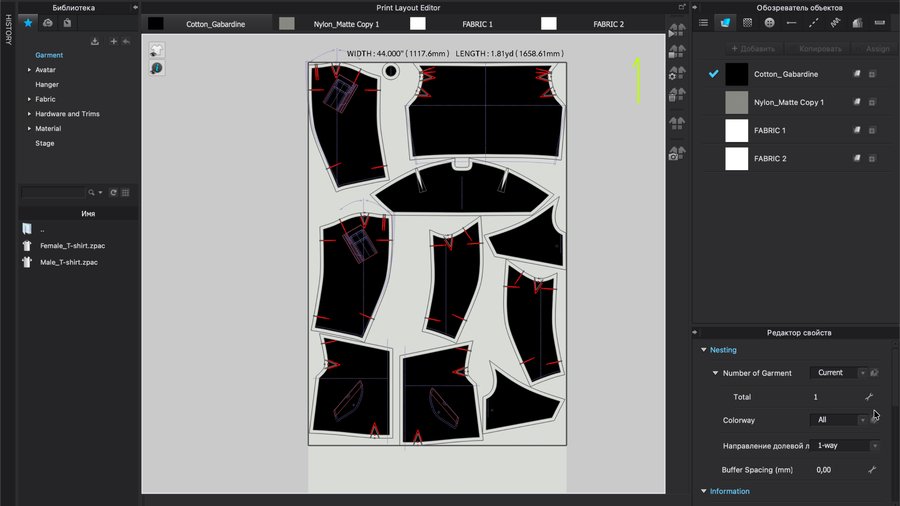Image resolution: width=900 pixels, height=506 pixels.
Task: Click the garment camera snapshot icon
Action: pyautogui.click(x=677, y=153)
